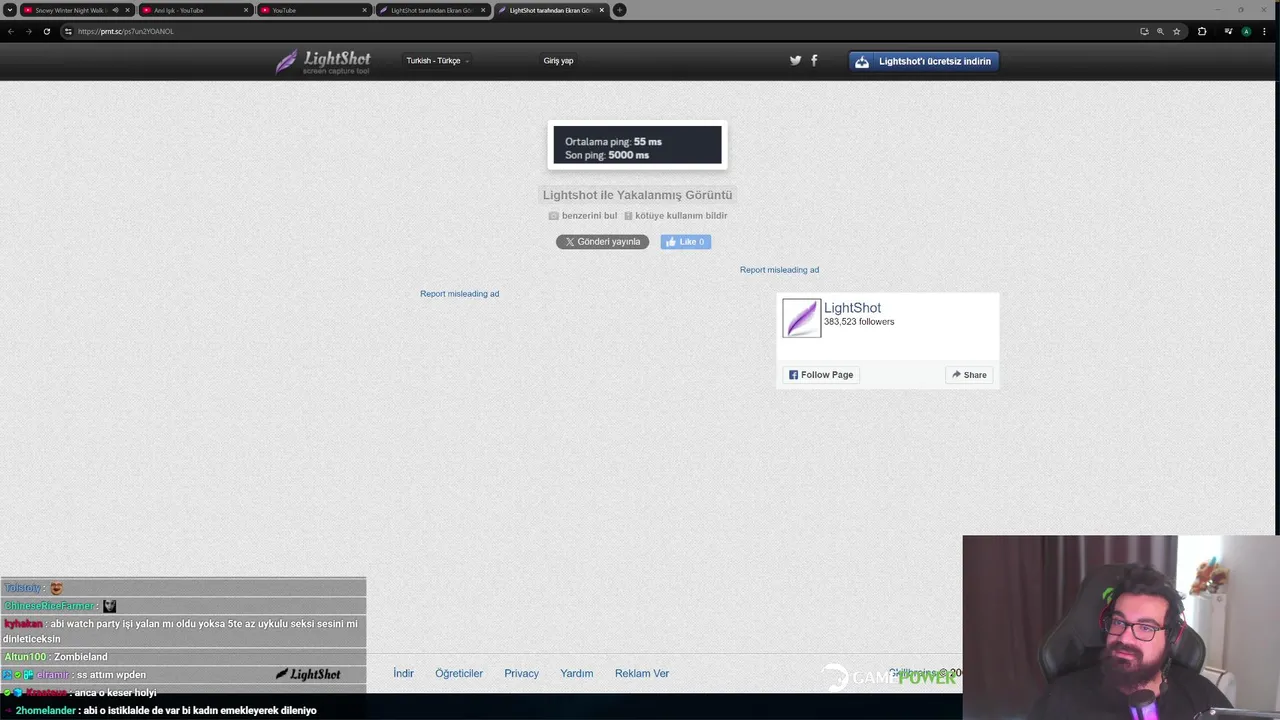This screenshot has width=1280, height=720.
Task: Switch to Snowy Winter Night Walk tab
Action: click(x=69, y=10)
